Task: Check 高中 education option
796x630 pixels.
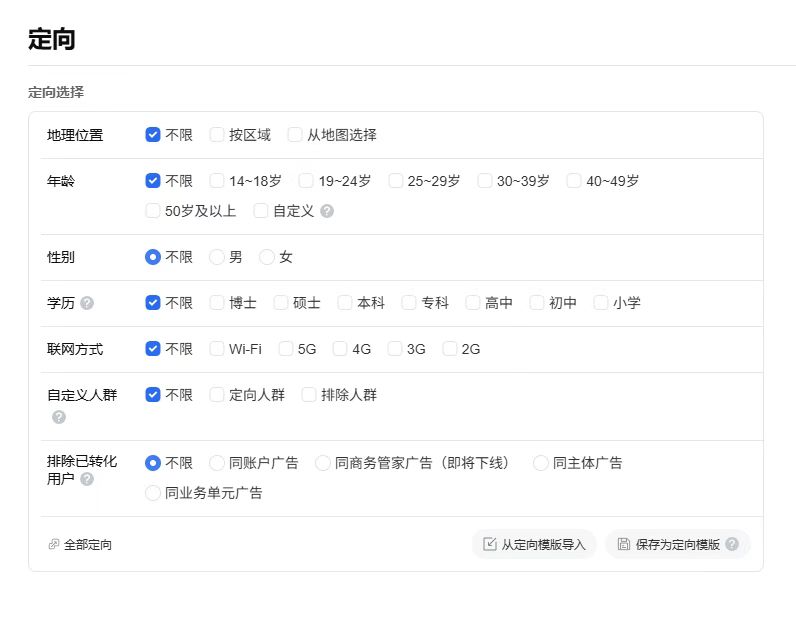Action: [473, 303]
